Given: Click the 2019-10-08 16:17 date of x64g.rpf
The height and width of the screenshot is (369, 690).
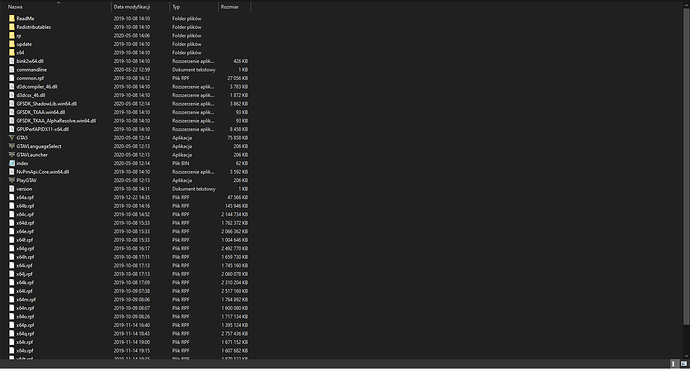Looking at the screenshot, I should click(x=132, y=248).
